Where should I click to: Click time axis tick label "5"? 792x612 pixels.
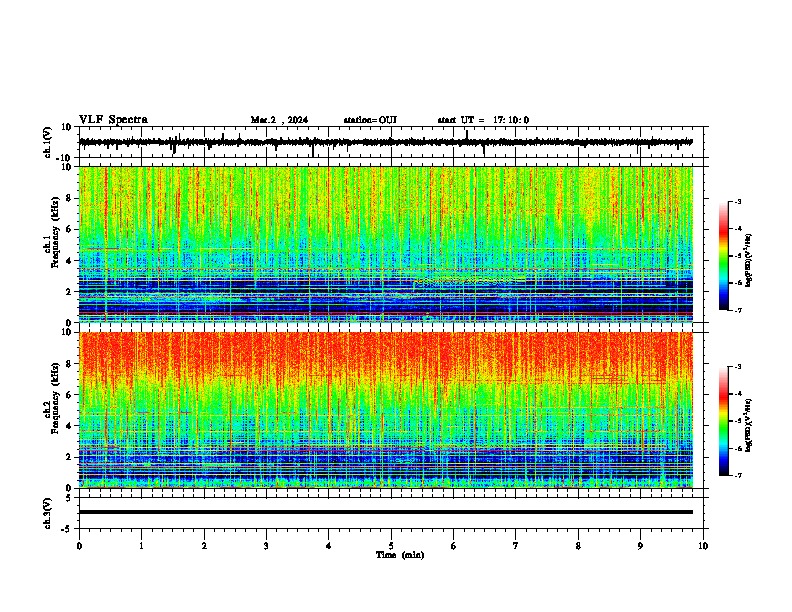click(391, 546)
